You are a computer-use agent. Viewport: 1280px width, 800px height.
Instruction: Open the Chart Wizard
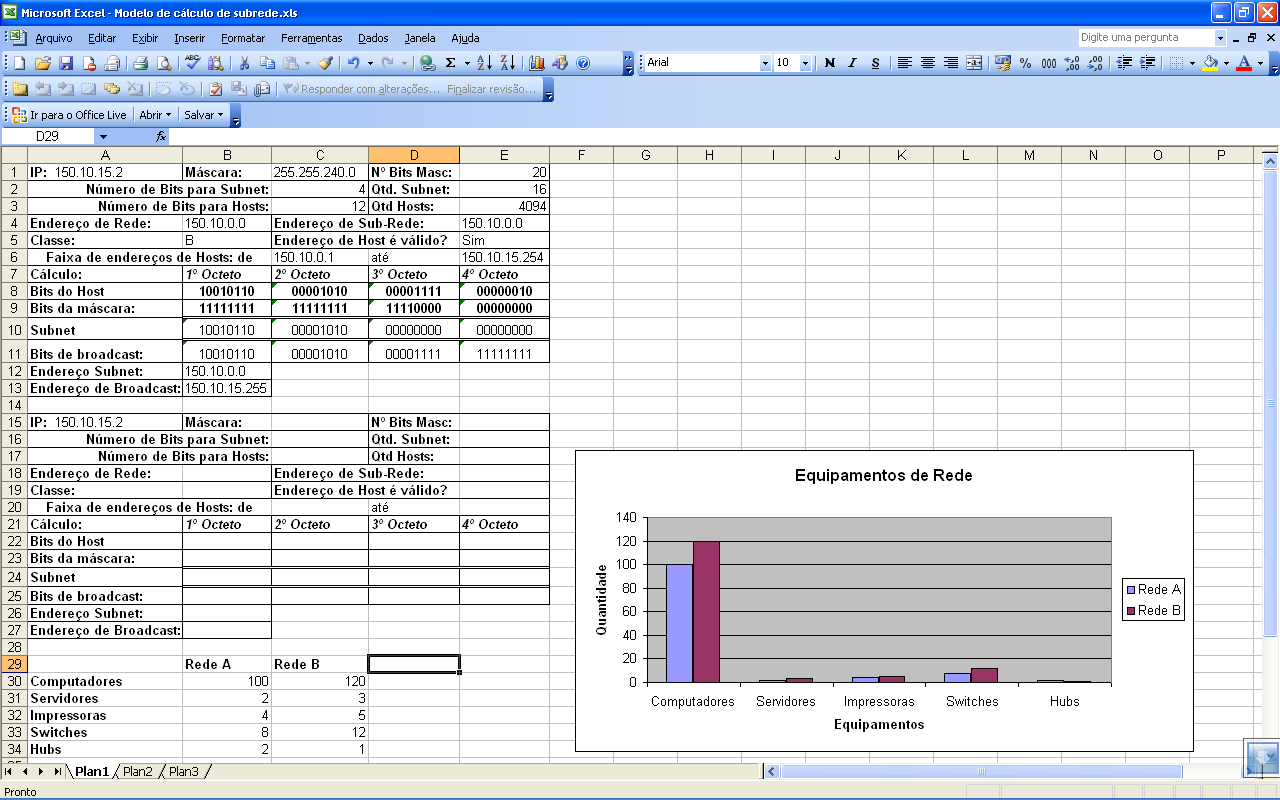coord(537,63)
